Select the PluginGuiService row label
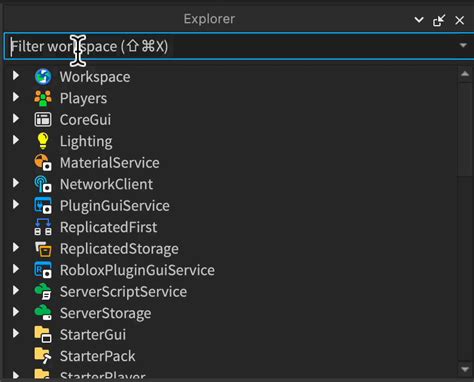474x382 pixels. pos(115,206)
